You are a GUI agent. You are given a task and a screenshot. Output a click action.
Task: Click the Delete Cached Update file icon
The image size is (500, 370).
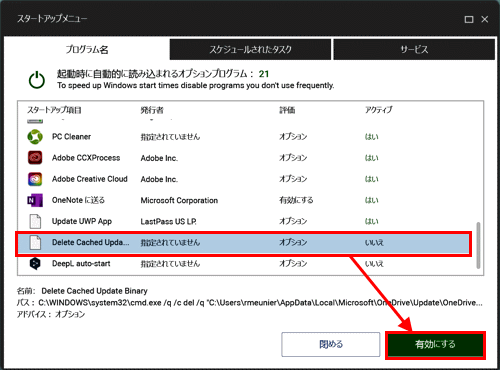click(x=35, y=242)
